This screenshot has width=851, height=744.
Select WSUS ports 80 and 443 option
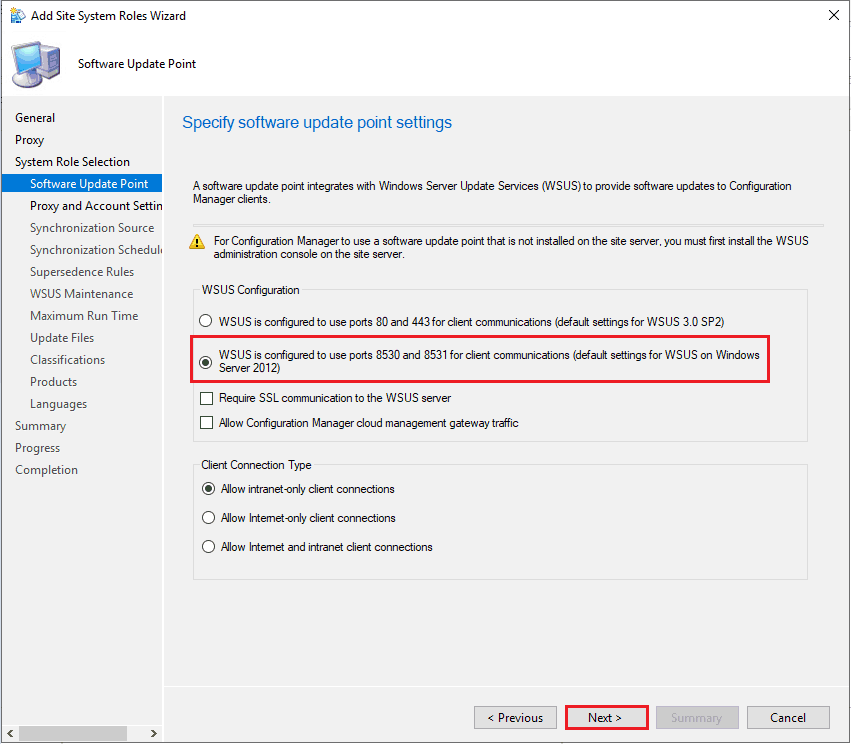tap(207, 322)
